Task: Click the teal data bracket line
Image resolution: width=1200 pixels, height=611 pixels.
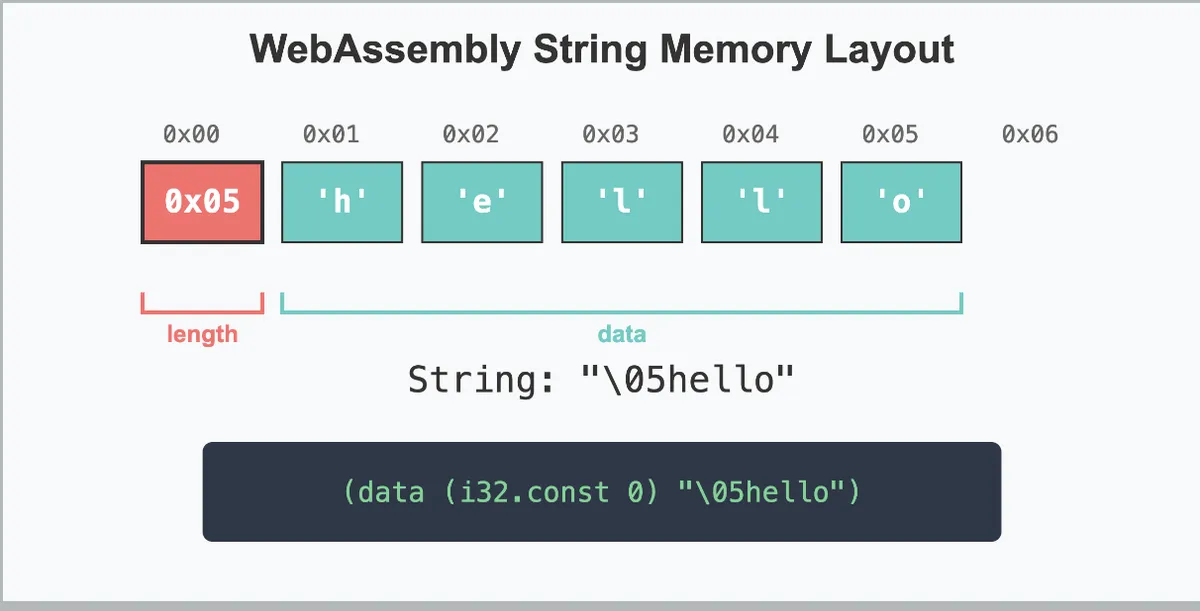Action: coord(621,311)
